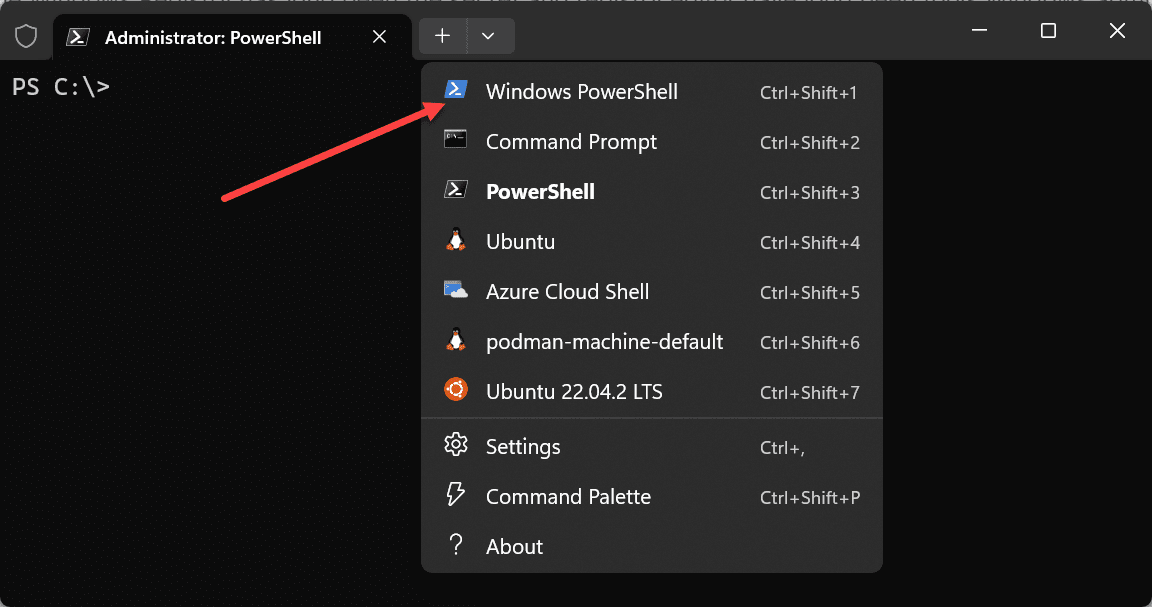1152x607 pixels.
Task: Click the bold PowerShell profile icon
Action: click(x=456, y=190)
